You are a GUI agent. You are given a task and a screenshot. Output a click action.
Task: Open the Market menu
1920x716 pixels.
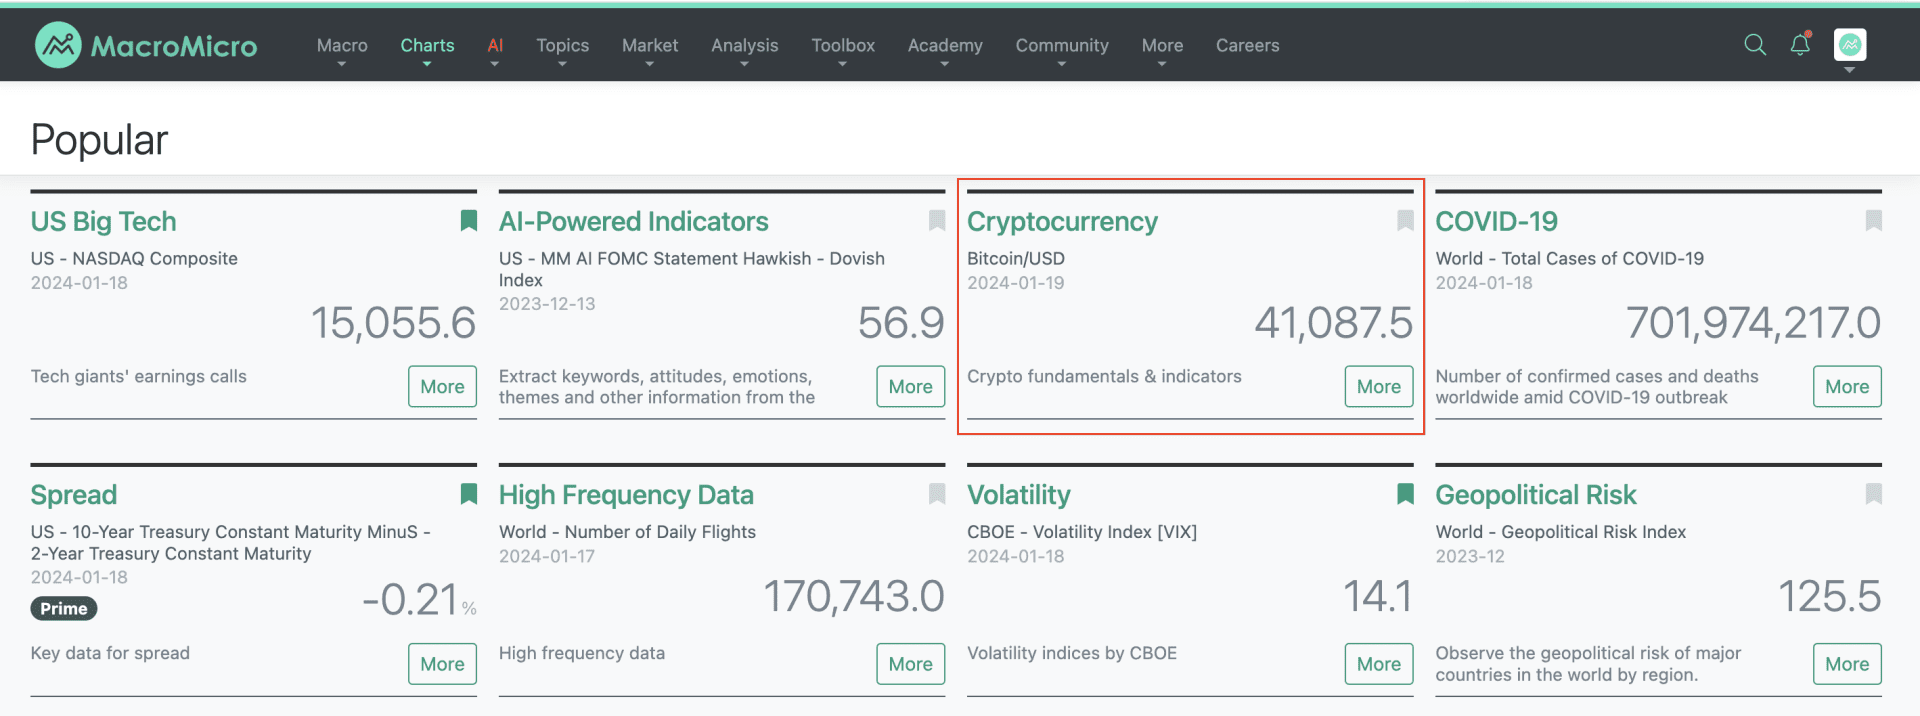[x=650, y=45]
